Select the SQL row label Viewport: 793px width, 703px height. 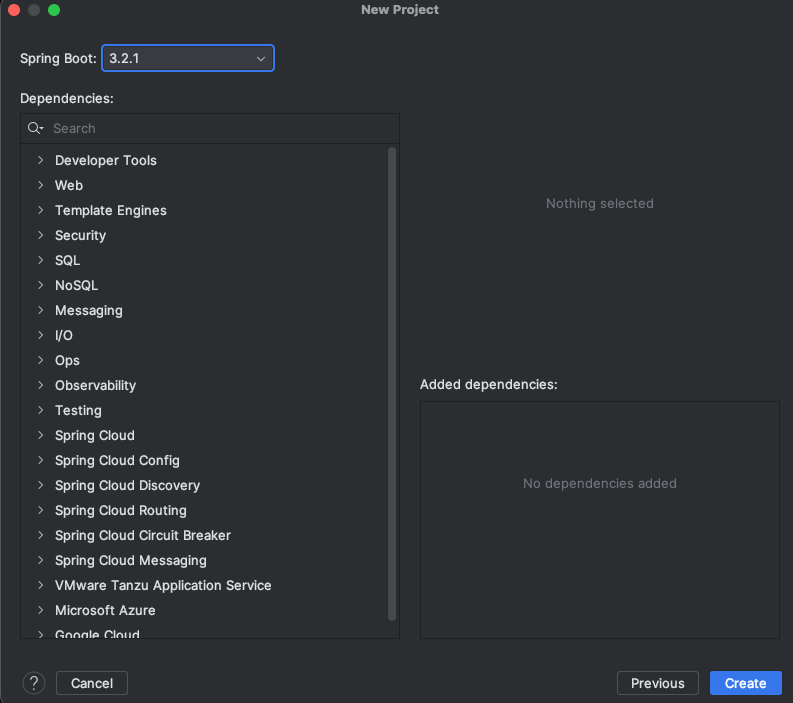[x=67, y=260]
